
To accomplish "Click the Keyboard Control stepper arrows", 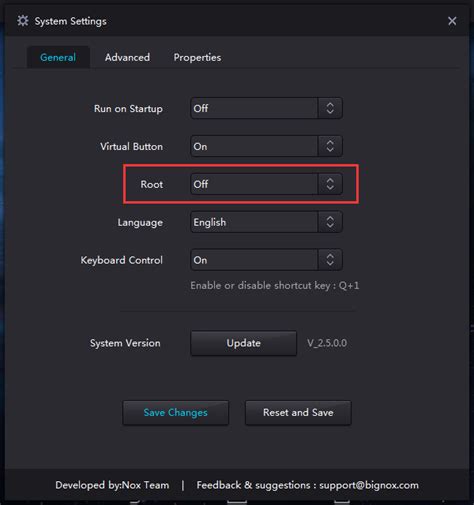I will tap(330, 260).
